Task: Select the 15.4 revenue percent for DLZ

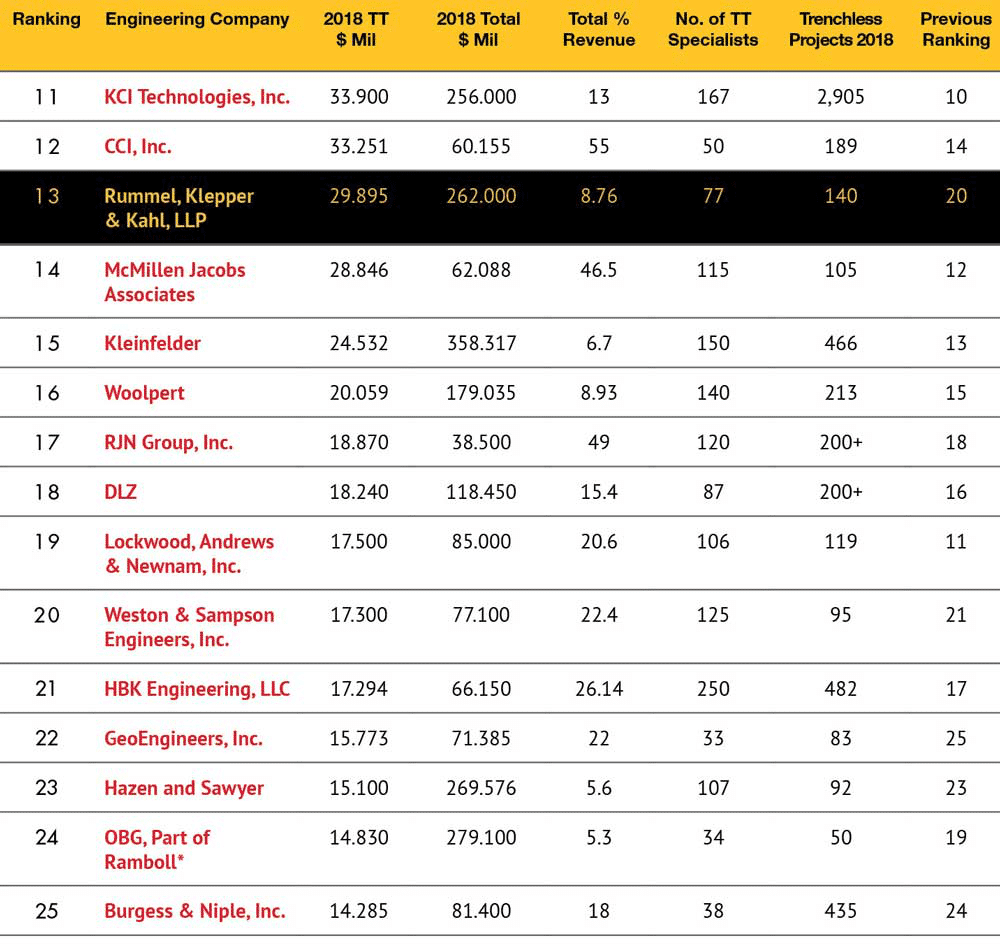Action: click(599, 492)
